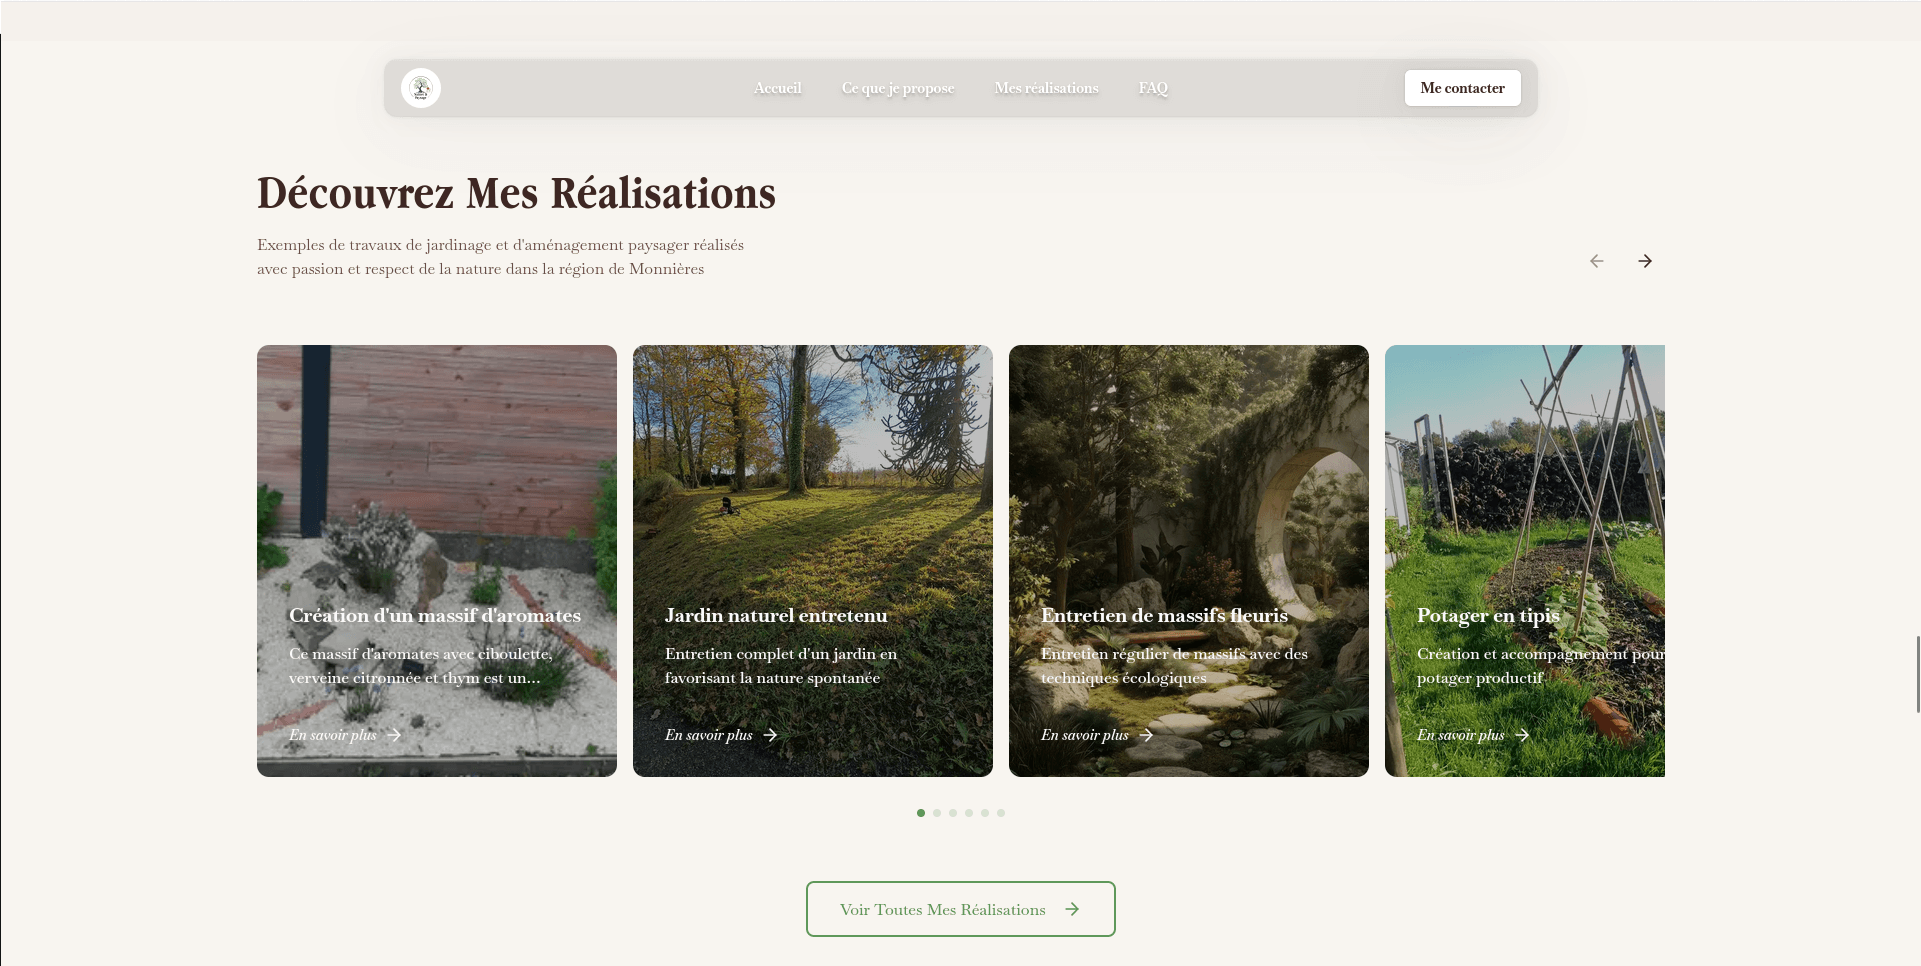Image resolution: width=1921 pixels, height=966 pixels.
Task: Select the first carousel pagination dot
Action: [x=921, y=813]
